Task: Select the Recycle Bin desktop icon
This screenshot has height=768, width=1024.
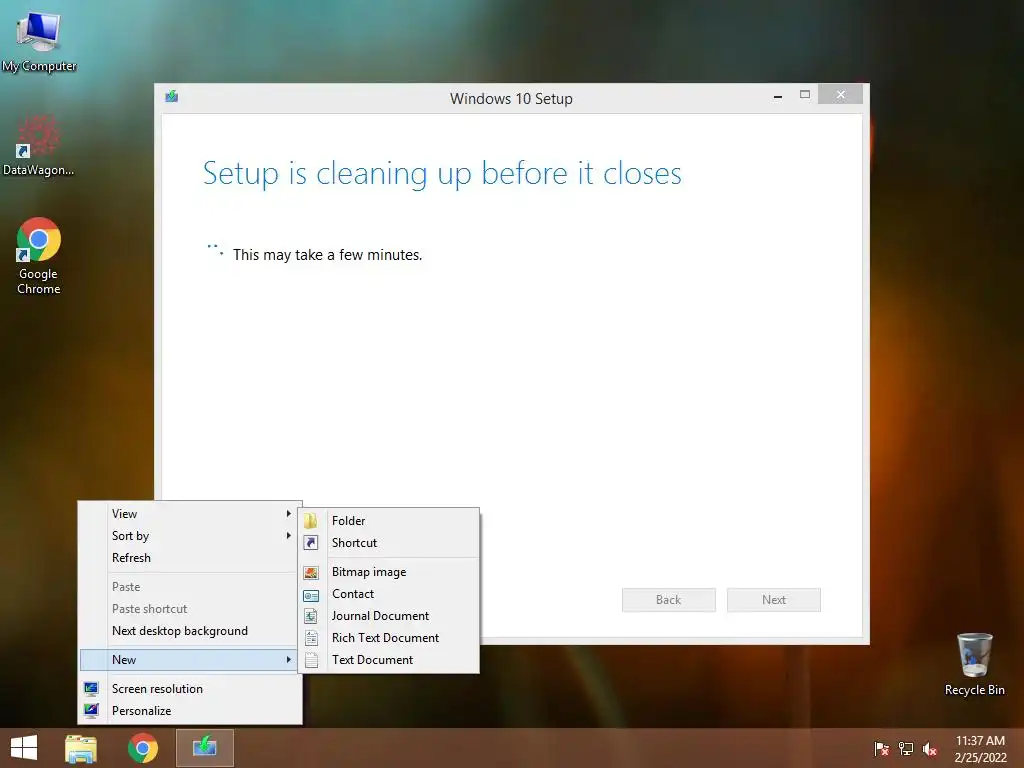Action: pyautogui.click(x=974, y=664)
